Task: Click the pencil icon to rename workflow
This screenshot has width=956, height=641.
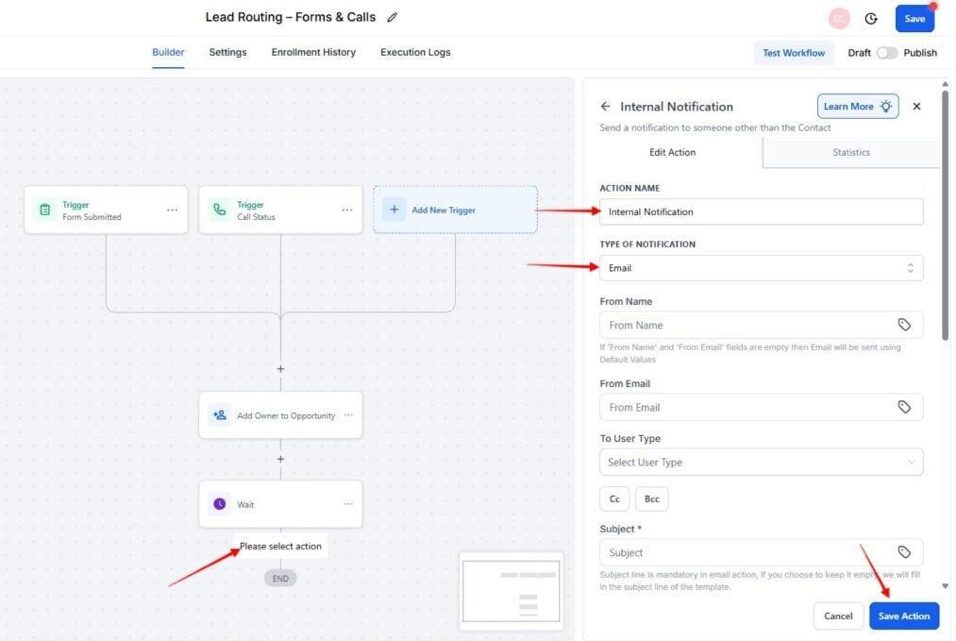Action: [x=392, y=18]
